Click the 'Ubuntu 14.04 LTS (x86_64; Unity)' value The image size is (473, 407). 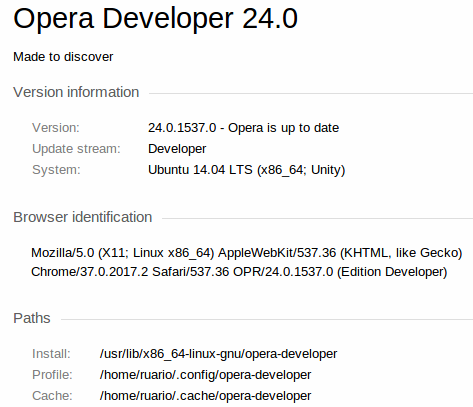click(x=246, y=170)
